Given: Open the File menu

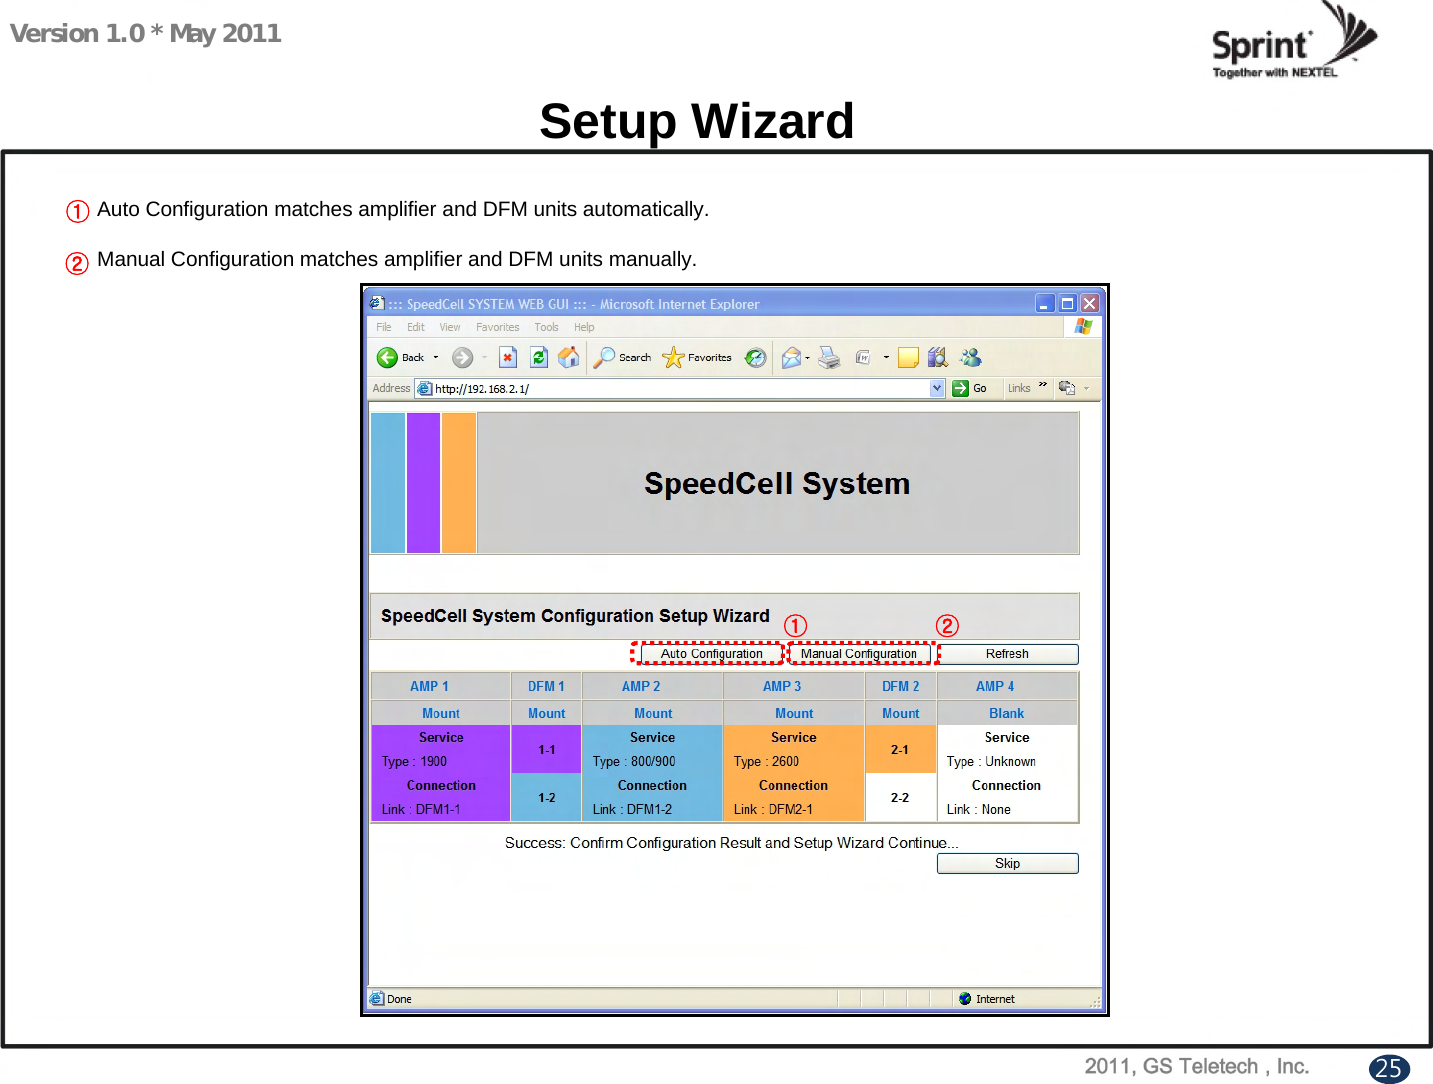Looking at the screenshot, I should click(384, 327).
